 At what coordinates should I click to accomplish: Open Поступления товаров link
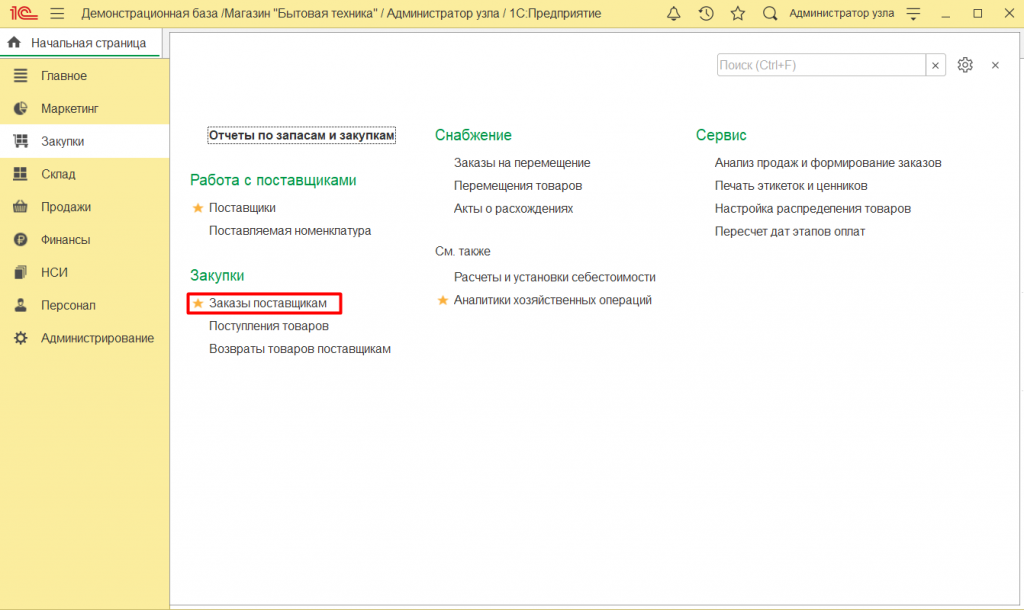coord(269,326)
